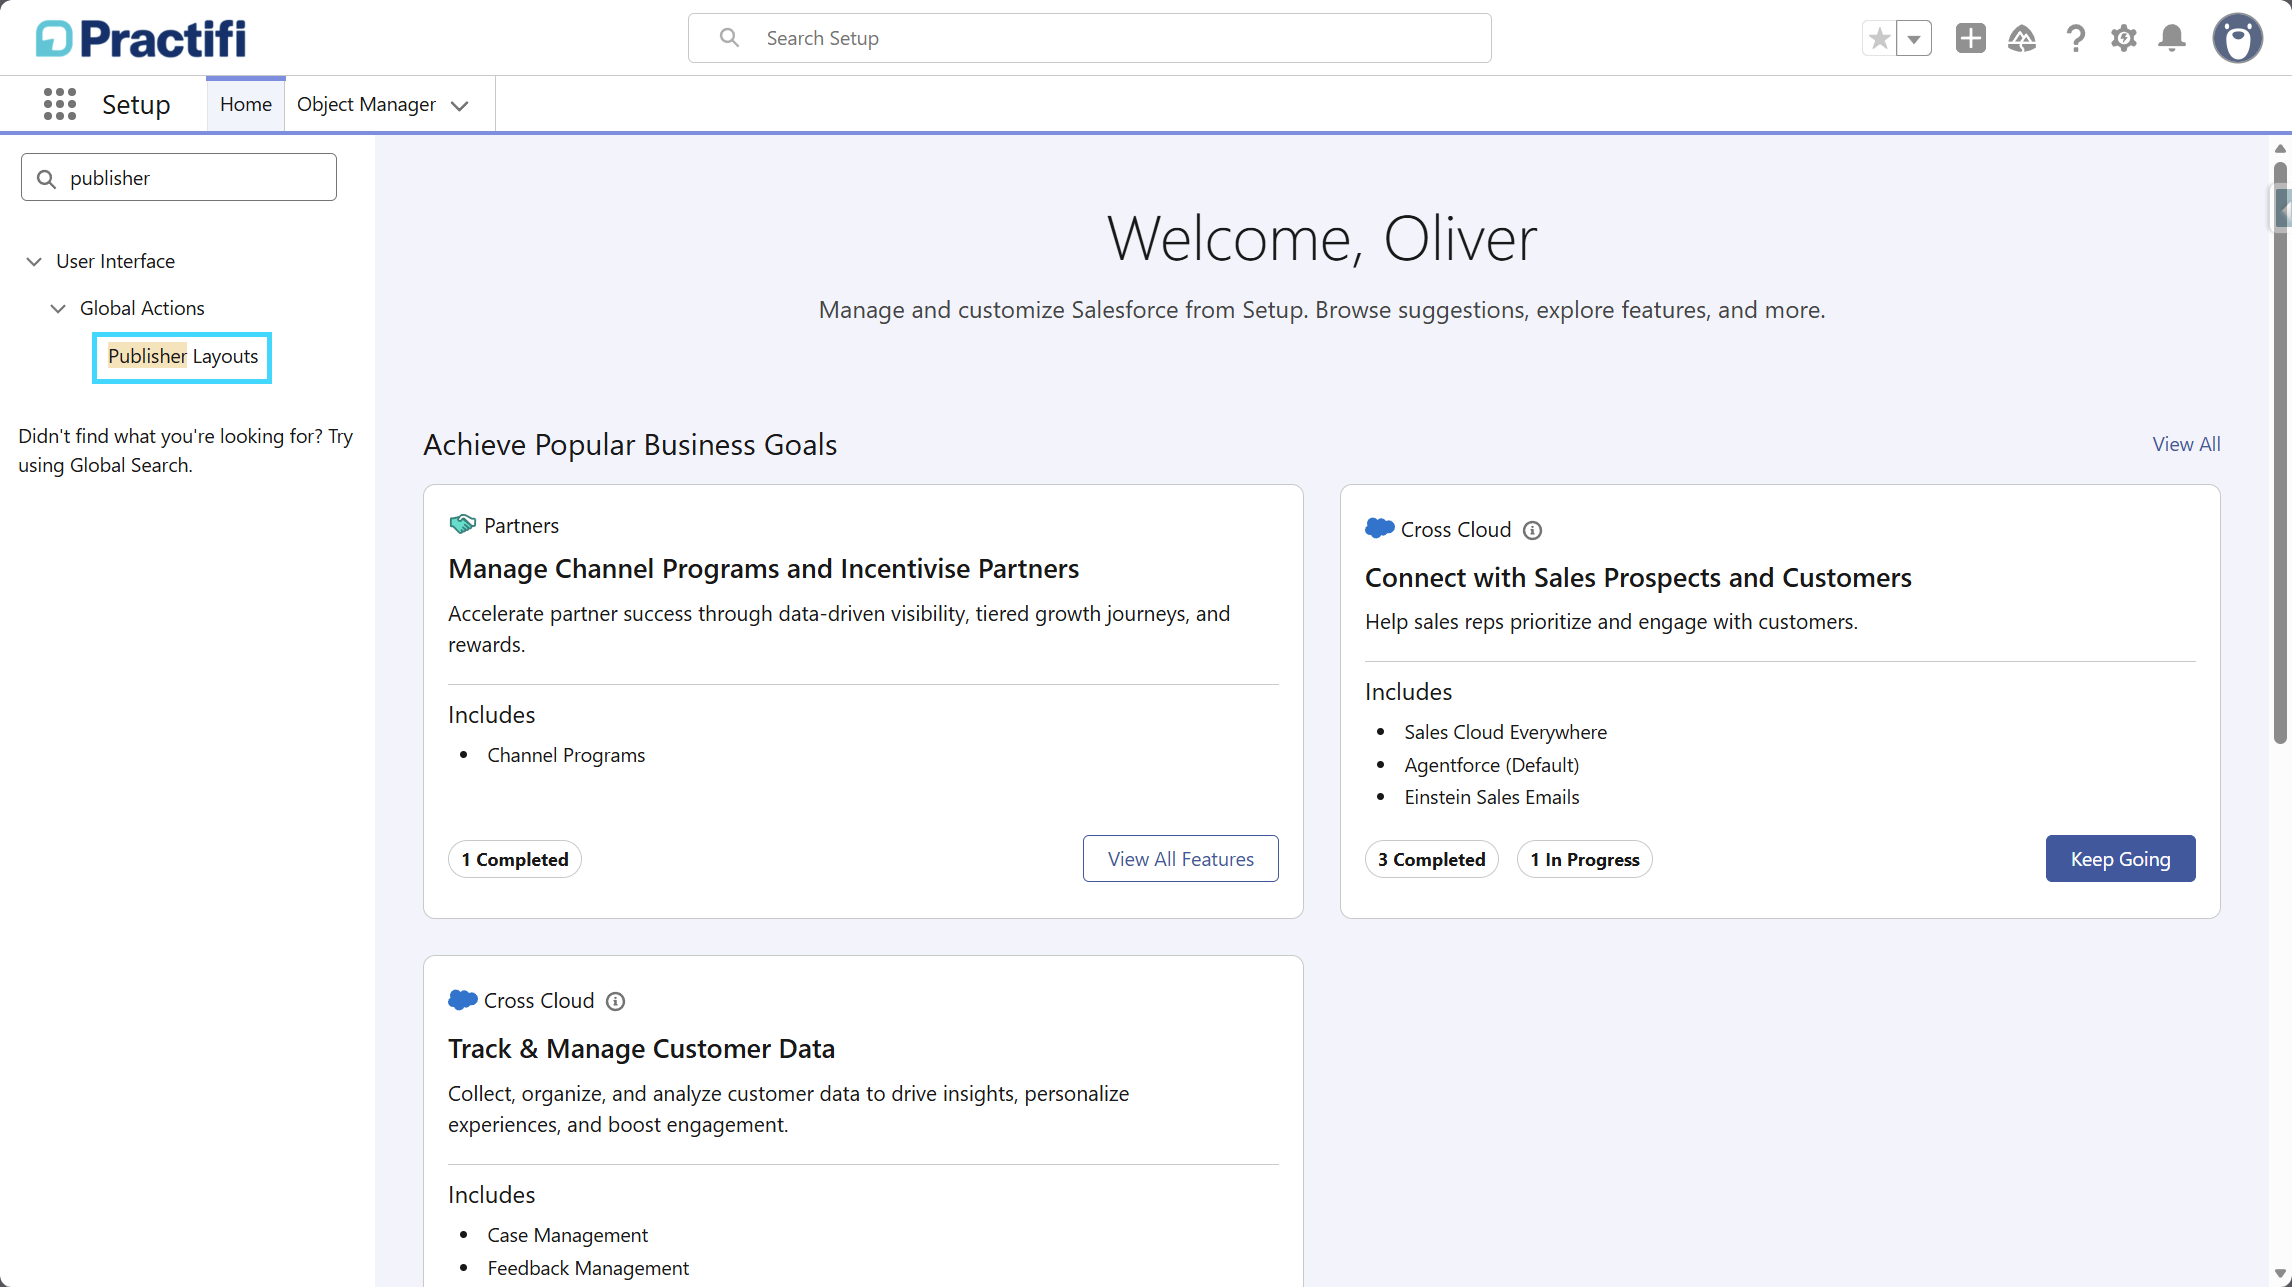Click the Channel Programs list item
Image resolution: width=2292 pixels, height=1287 pixels.
pyautogui.click(x=566, y=755)
